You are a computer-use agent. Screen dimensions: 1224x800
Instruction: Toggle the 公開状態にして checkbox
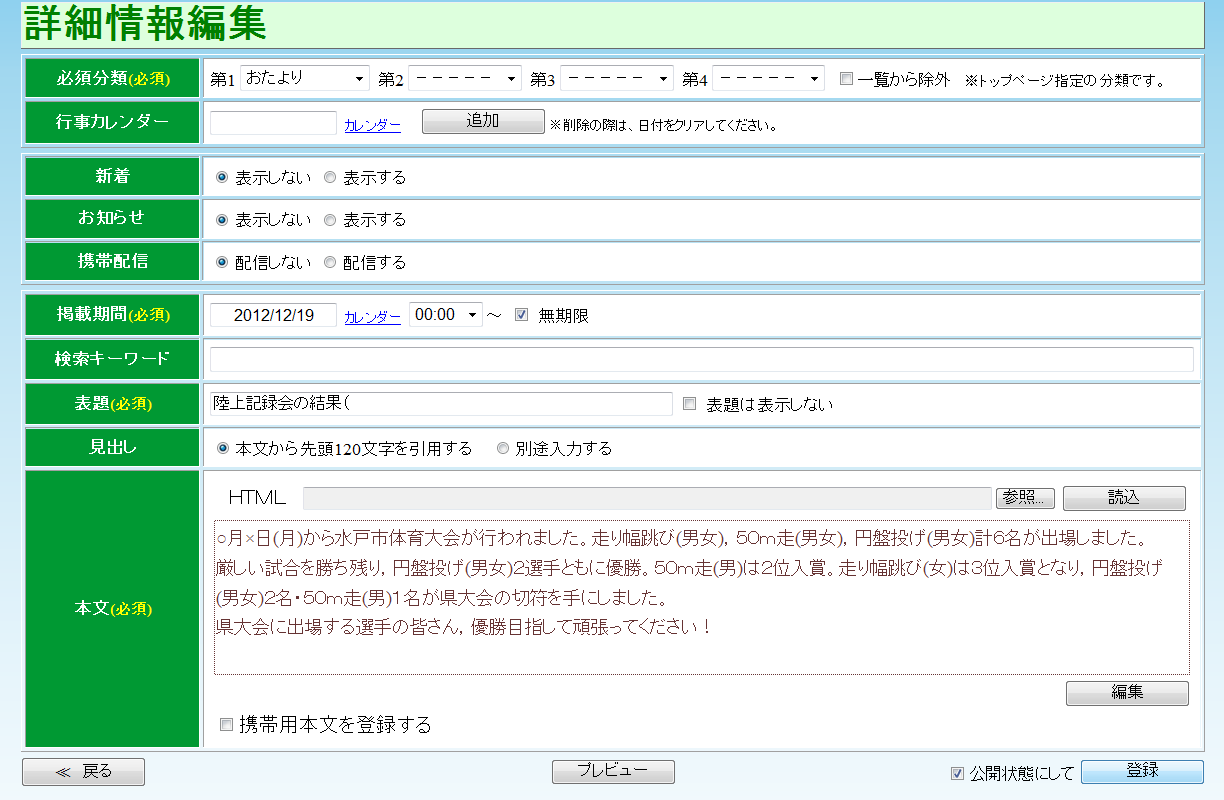pyautogui.click(x=957, y=773)
